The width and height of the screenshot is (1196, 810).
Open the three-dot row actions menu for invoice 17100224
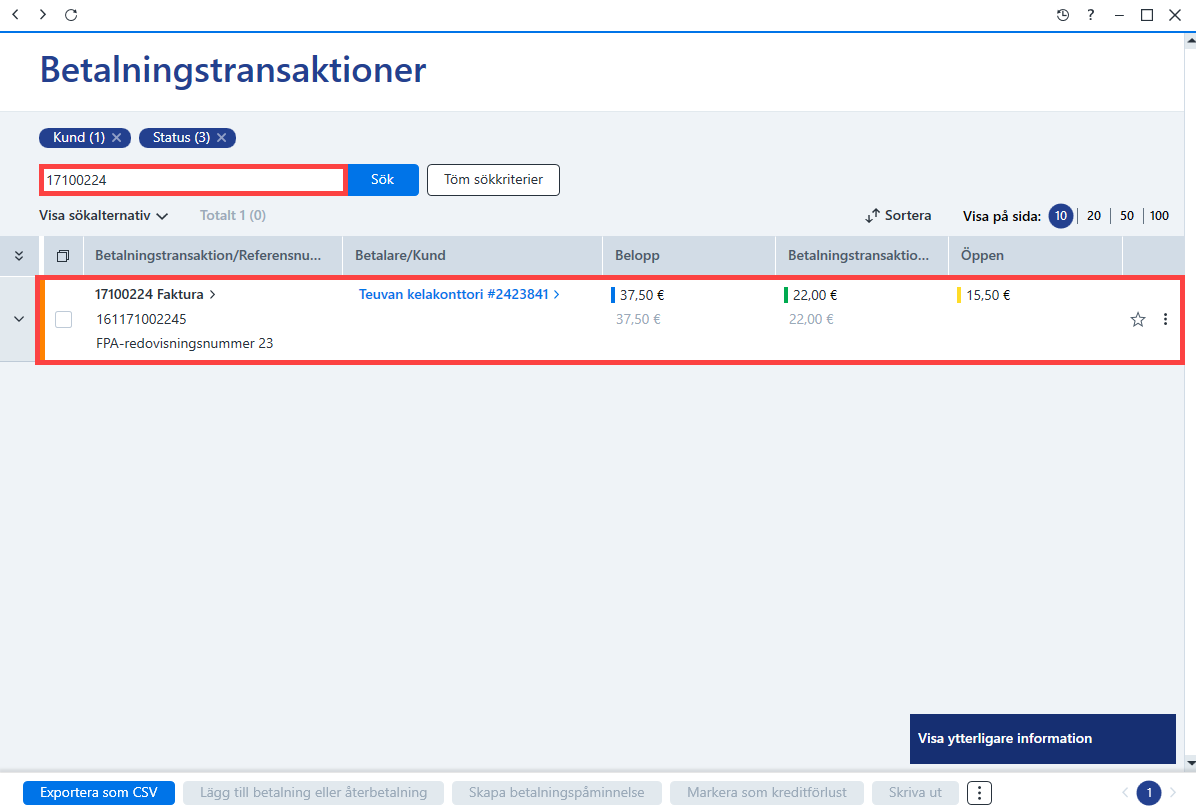[x=1165, y=320]
